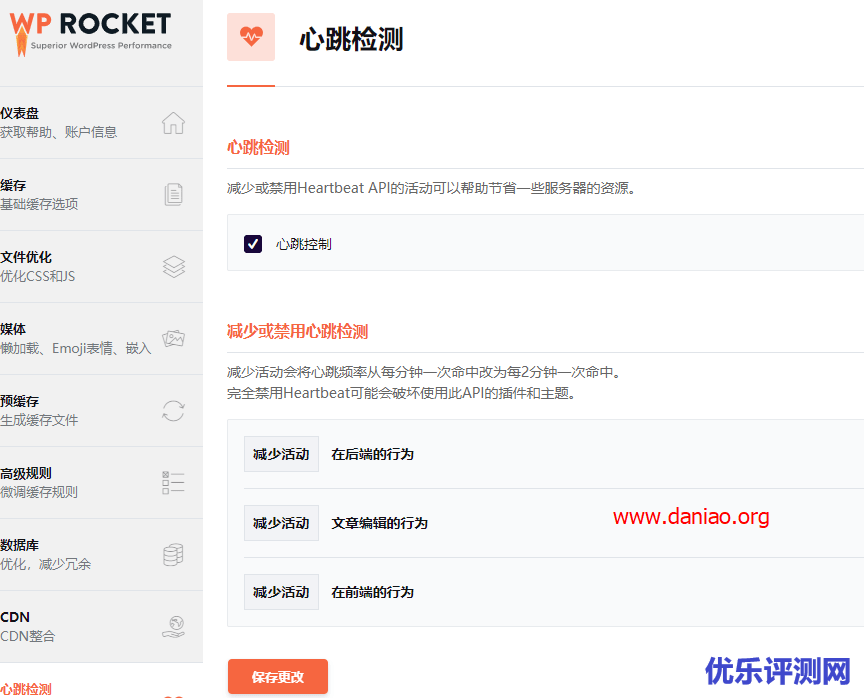864x698 pixels.
Task: Open the 媒体 menu item
Action: pos(101,339)
